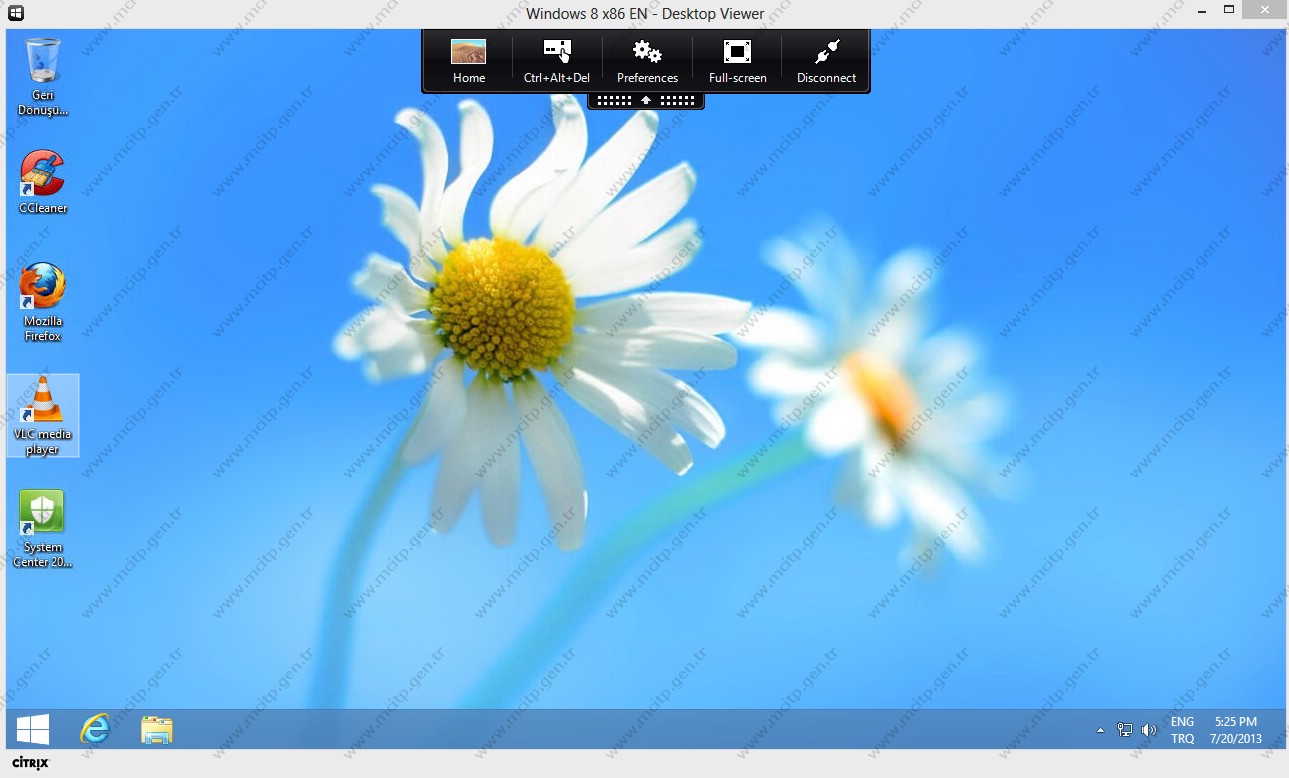Select the VLC media player desktop shortcut
Screen dimensions: 1289x778
tap(43, 415)
